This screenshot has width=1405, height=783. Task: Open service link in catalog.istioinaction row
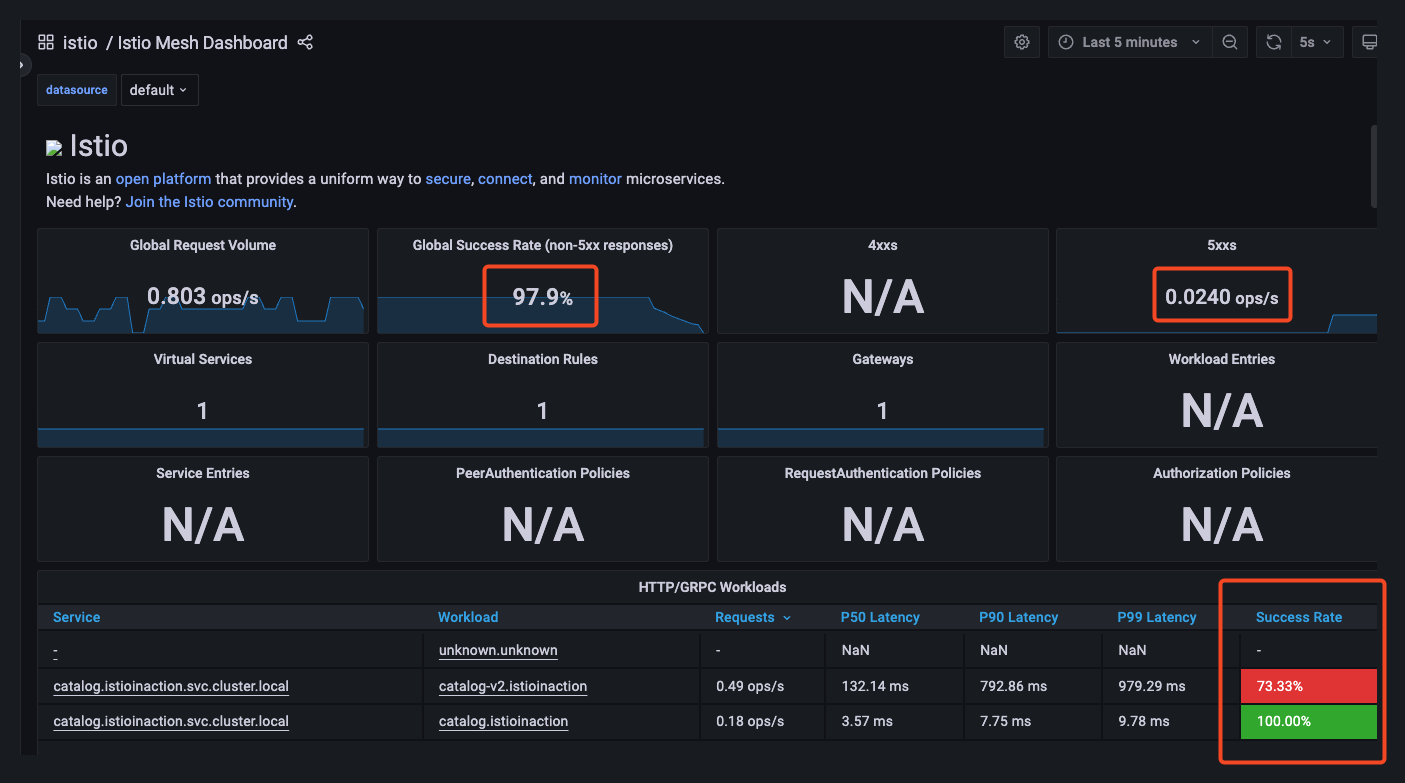click(171, 721)
